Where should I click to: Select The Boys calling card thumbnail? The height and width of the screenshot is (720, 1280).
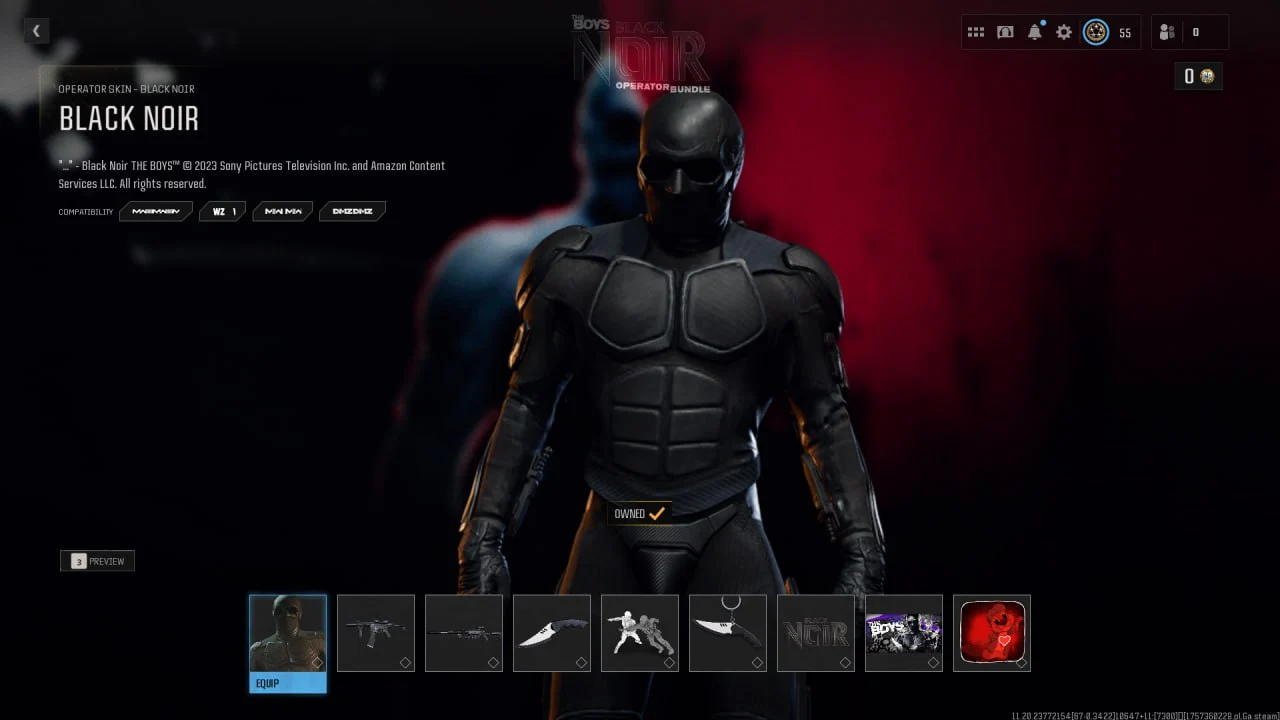(904, 633)
